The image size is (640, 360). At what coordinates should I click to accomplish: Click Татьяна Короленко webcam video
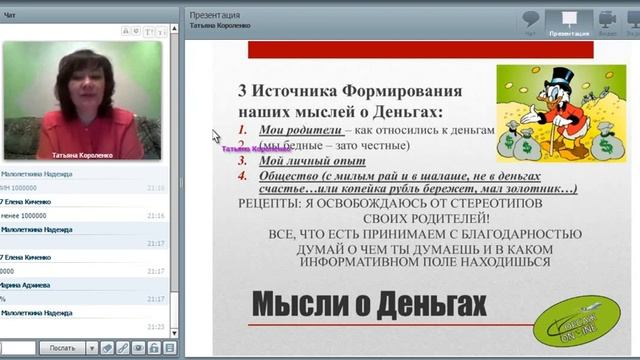(x=82, y=100)
